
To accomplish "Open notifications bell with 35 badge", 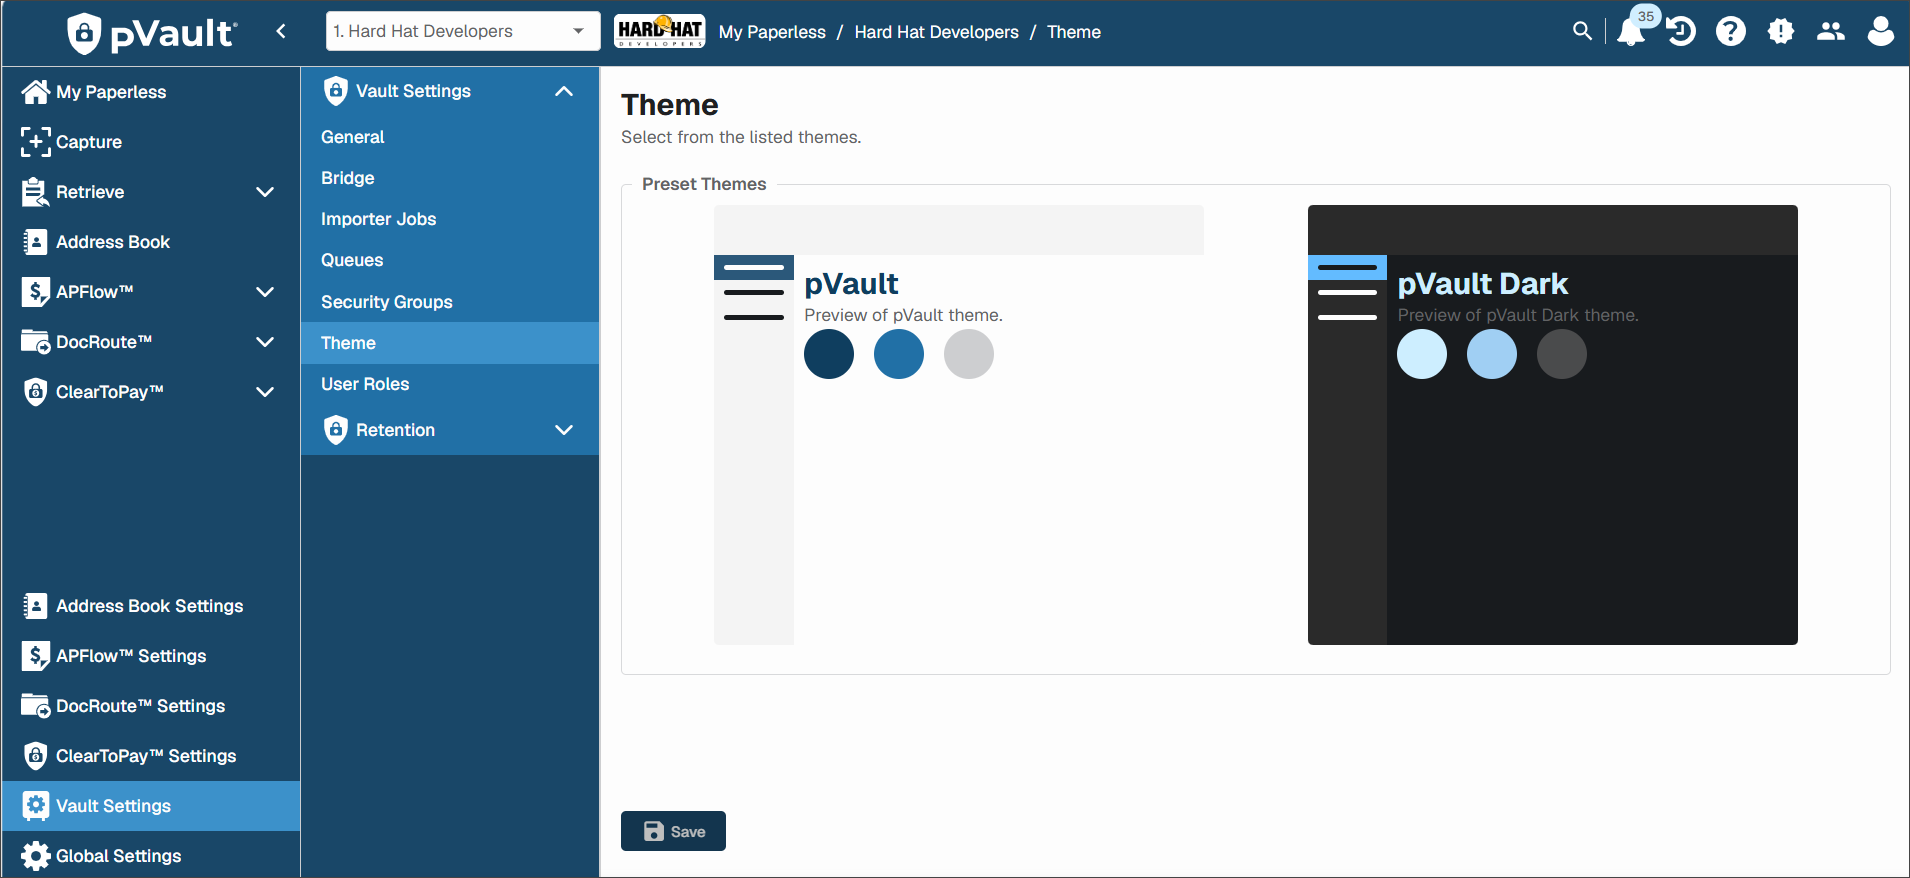I will [x=1632, y=31].
